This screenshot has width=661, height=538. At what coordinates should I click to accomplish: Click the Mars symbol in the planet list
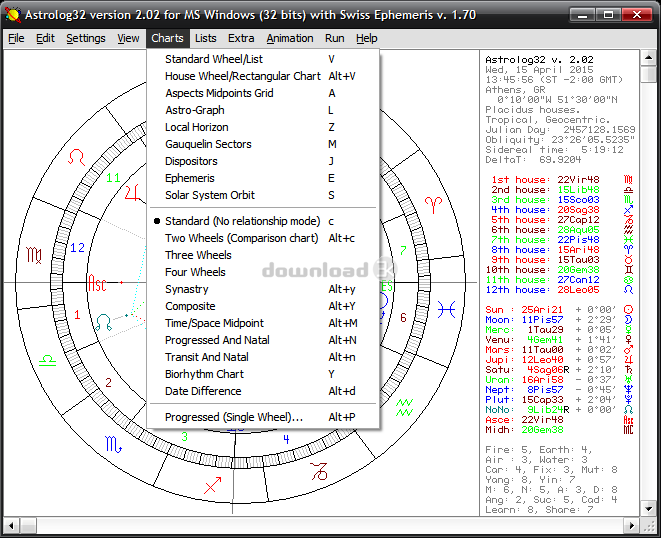click(628, 350)
